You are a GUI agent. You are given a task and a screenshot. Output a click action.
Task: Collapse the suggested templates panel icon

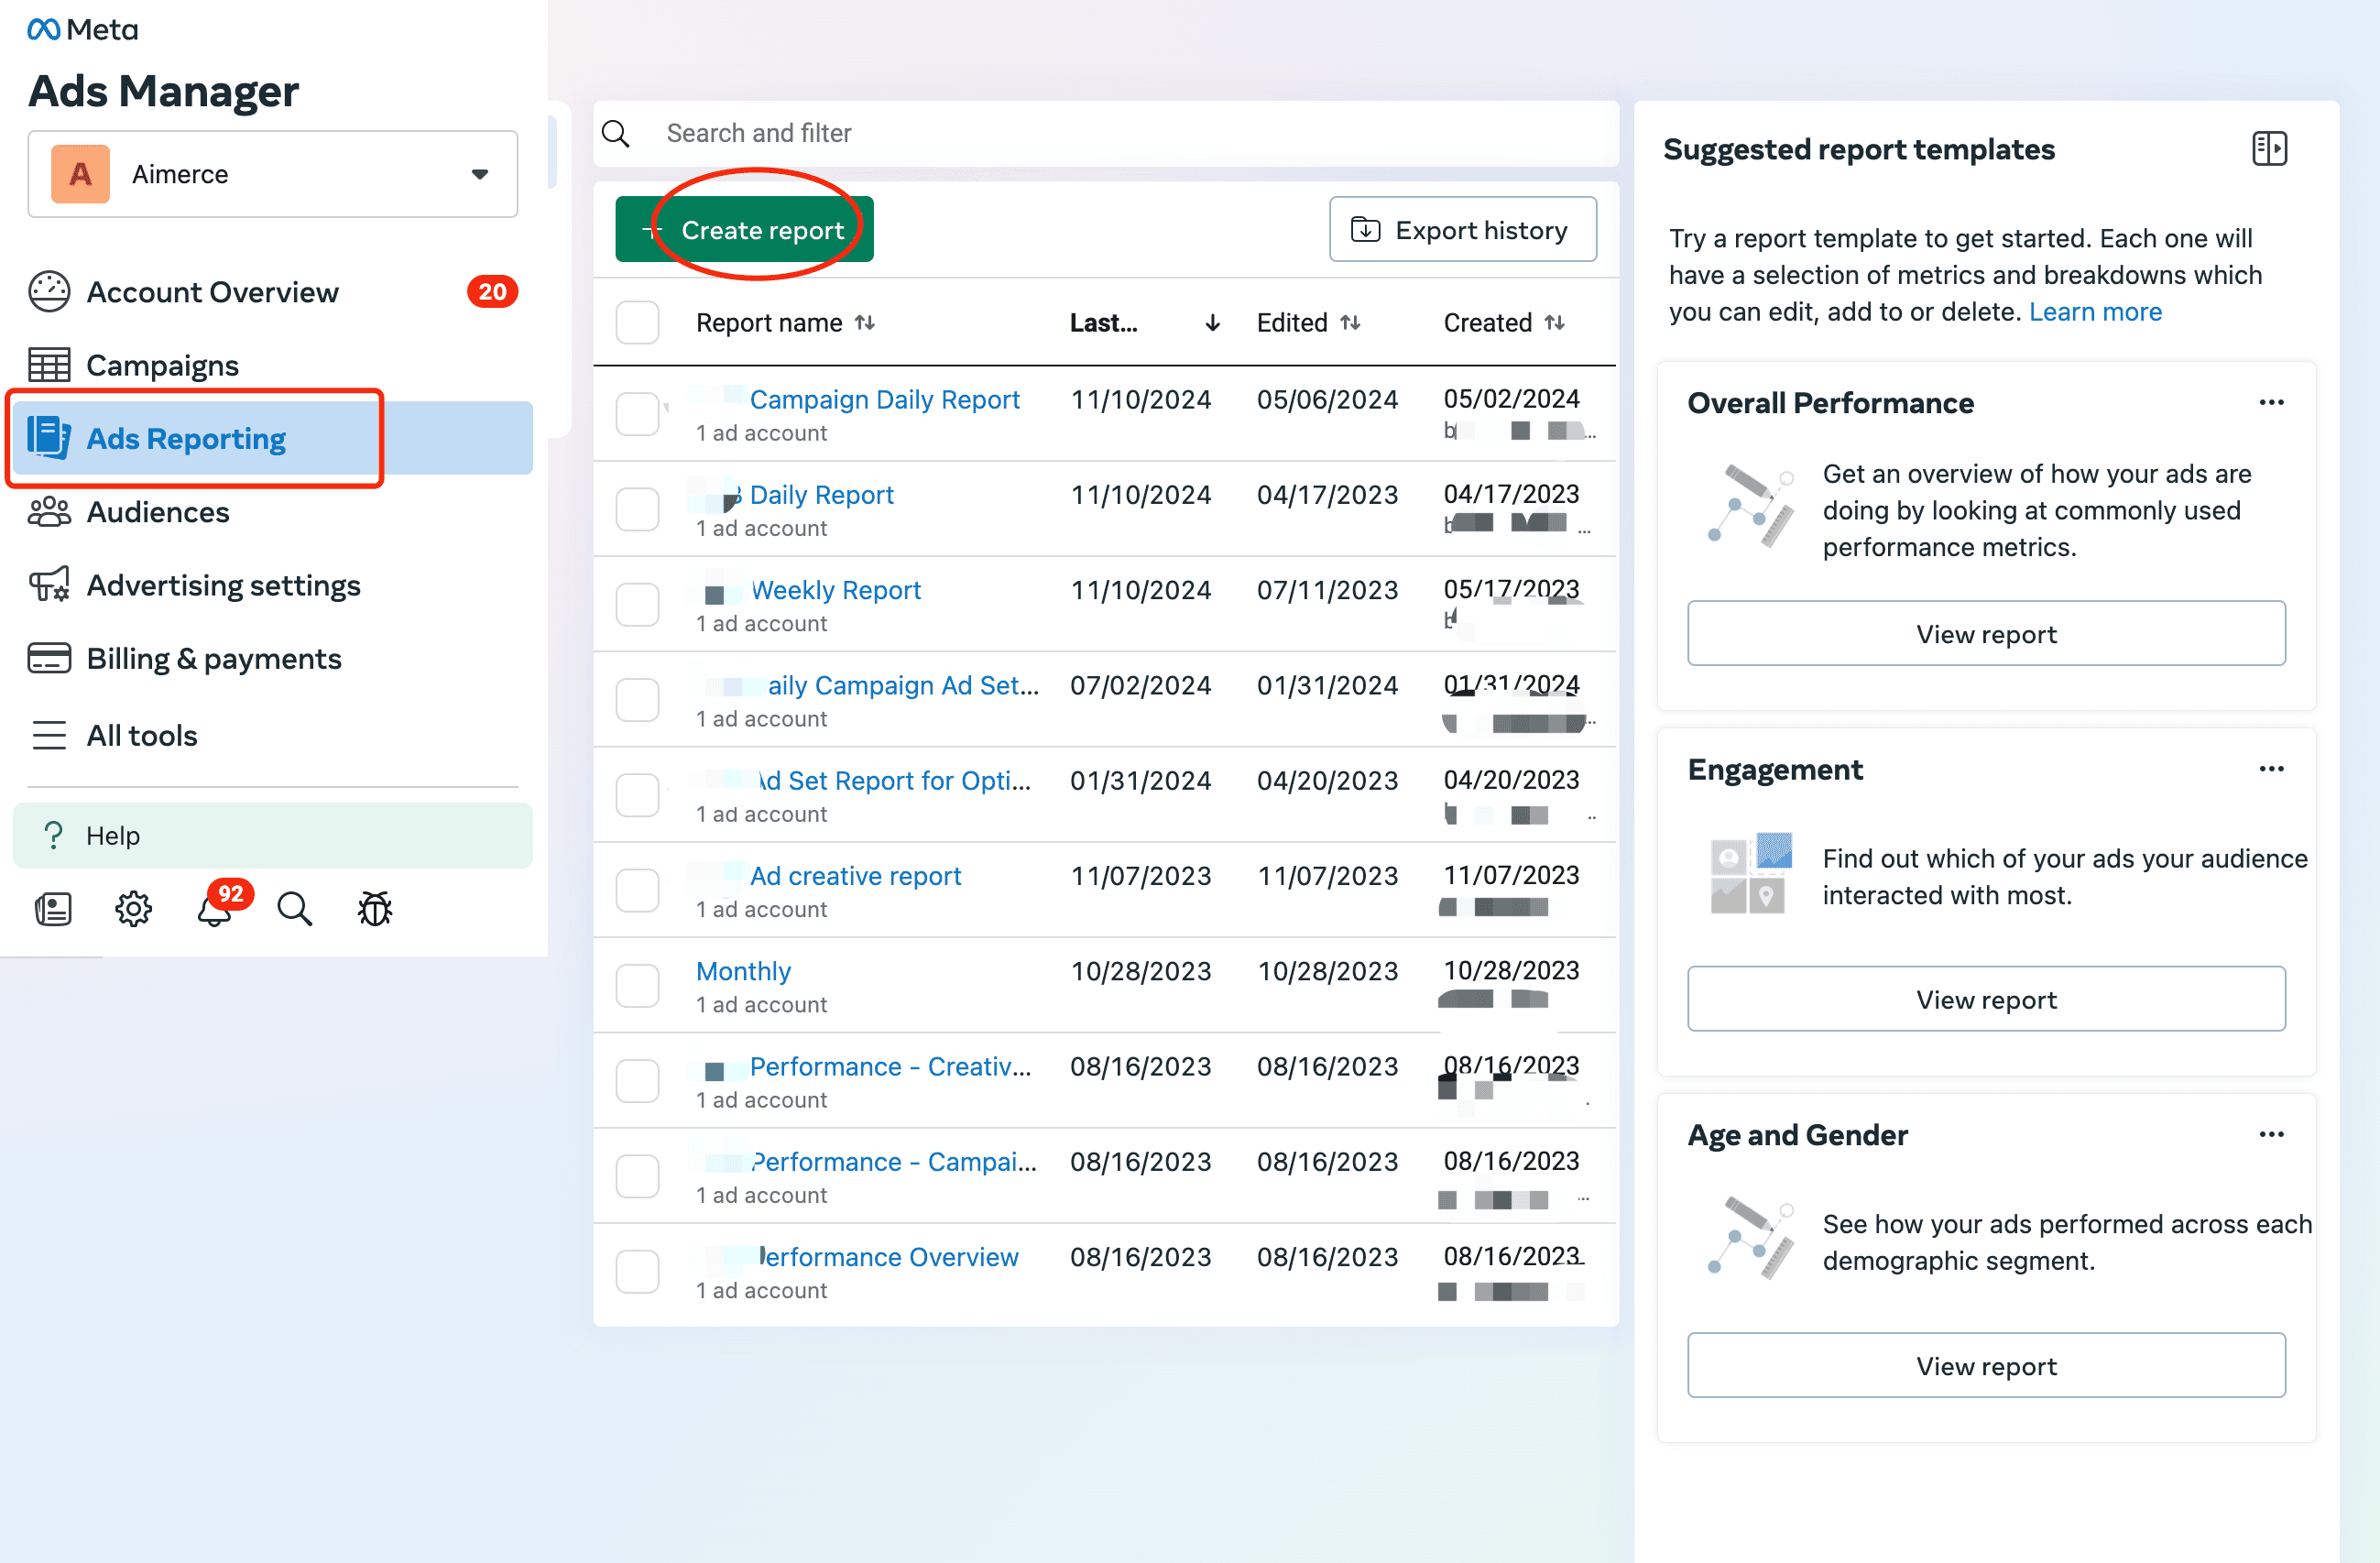pyautogui.click(x=2268, y=149)
